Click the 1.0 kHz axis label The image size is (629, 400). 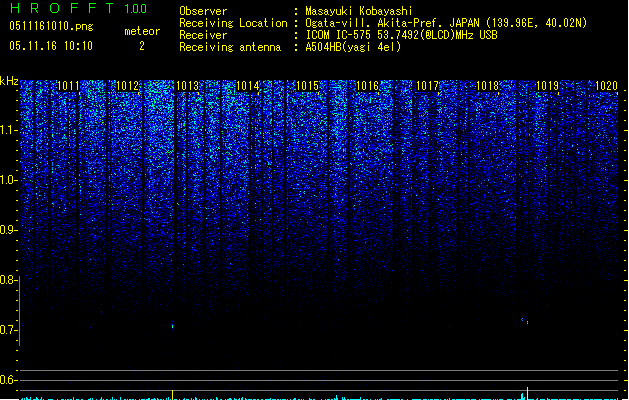pyautogui.click(x=8, y=180)
